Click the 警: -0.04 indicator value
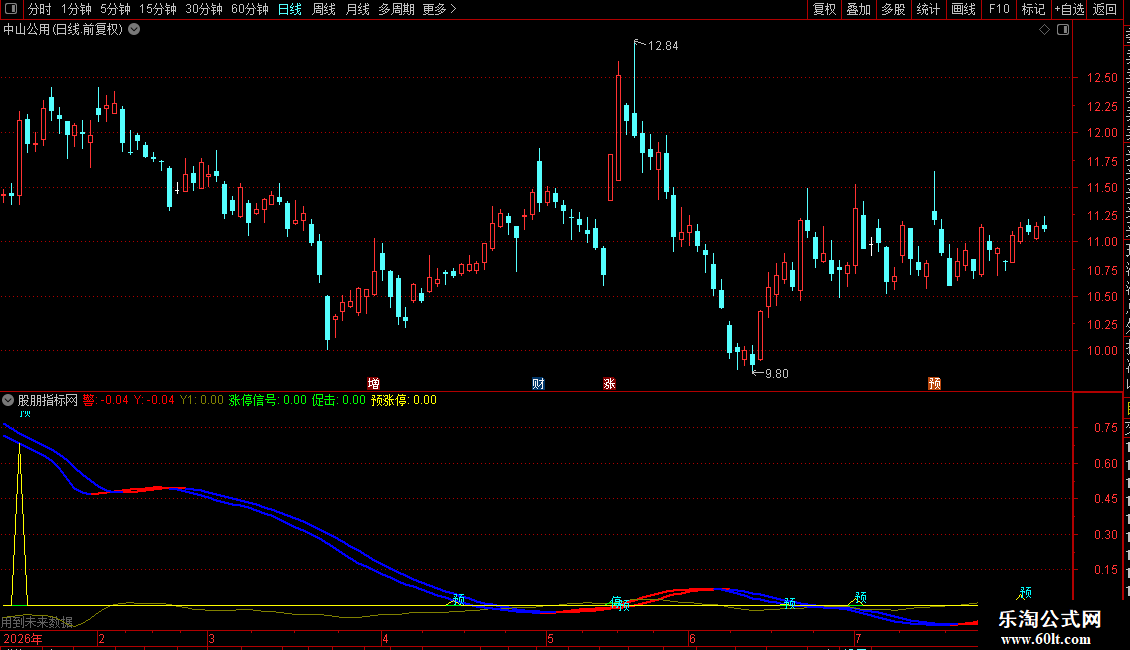1130x650 pixels. pos(105,400)
